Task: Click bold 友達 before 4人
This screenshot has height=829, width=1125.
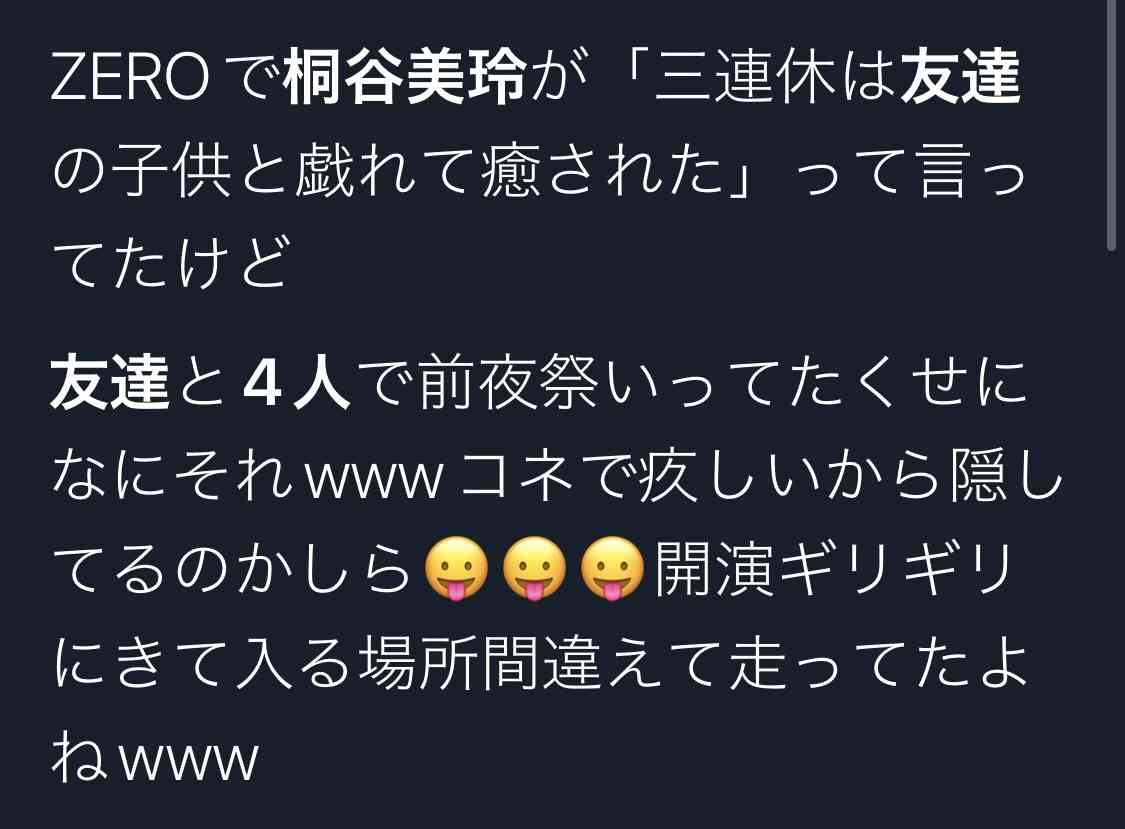Action: [110, 383]
